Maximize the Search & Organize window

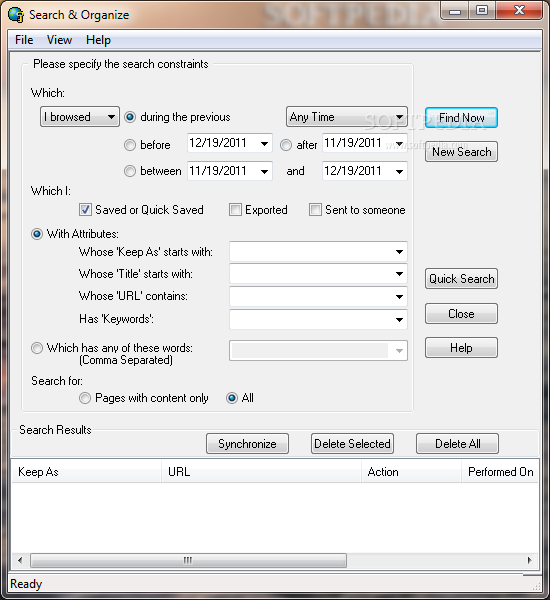482,11
